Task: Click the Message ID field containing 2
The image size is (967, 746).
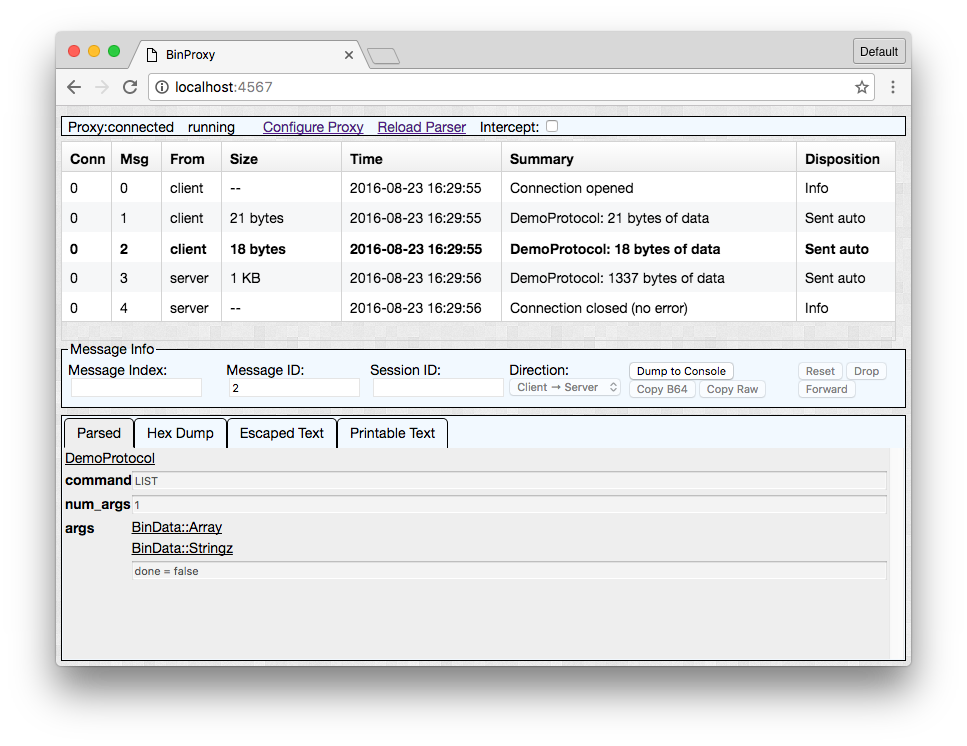Action: coord(294,388)
